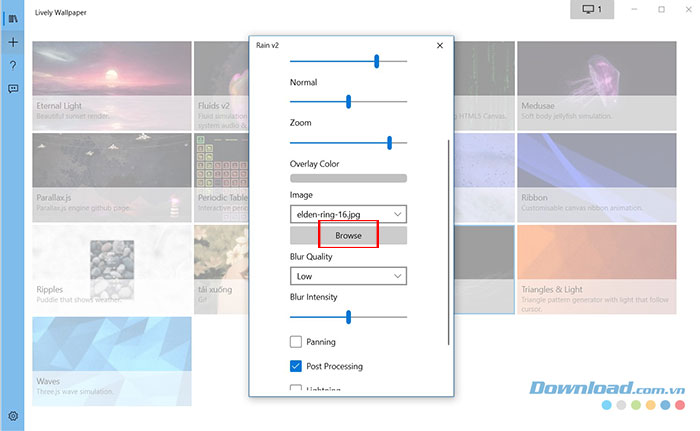Open the Library icon in sidebar
This screenshot has width=700, height=431.
(x=13, y=19)
